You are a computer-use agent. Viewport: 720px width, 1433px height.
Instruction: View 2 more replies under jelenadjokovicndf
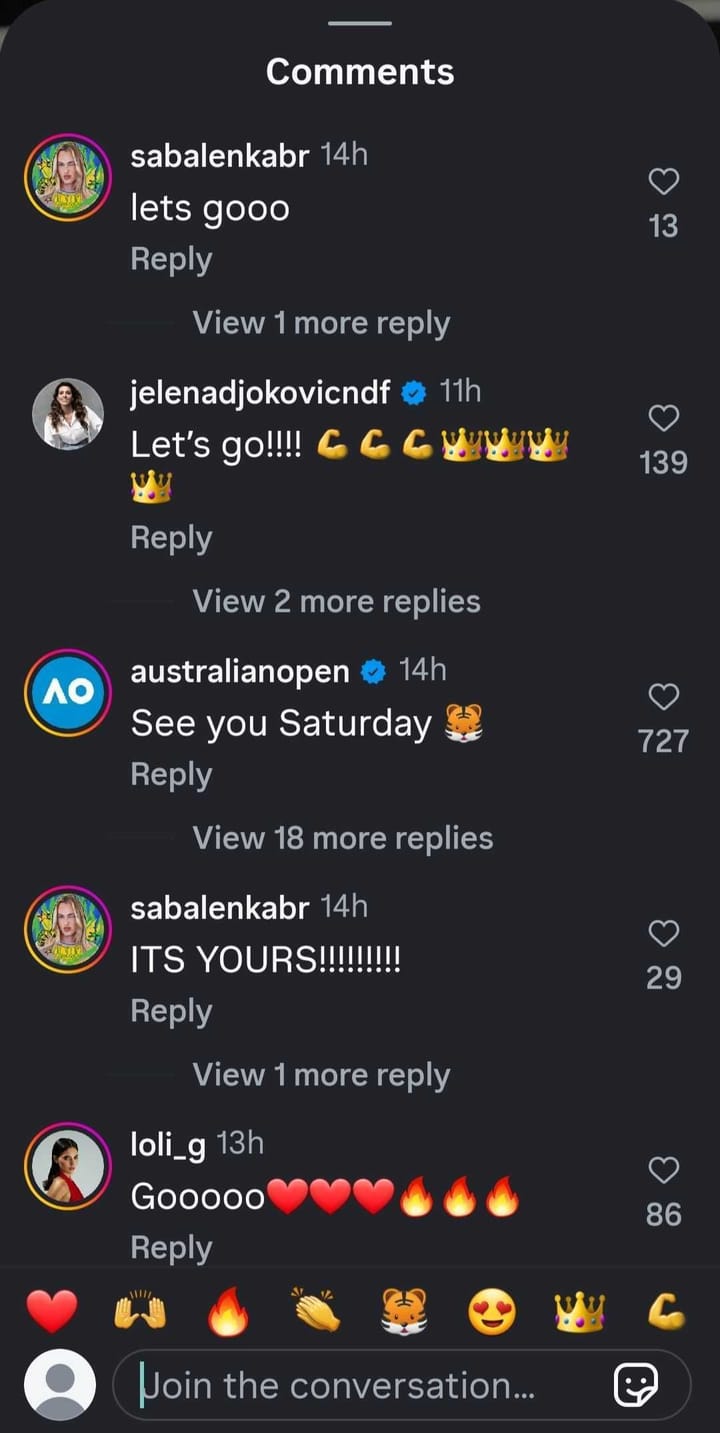coord(336,601)
